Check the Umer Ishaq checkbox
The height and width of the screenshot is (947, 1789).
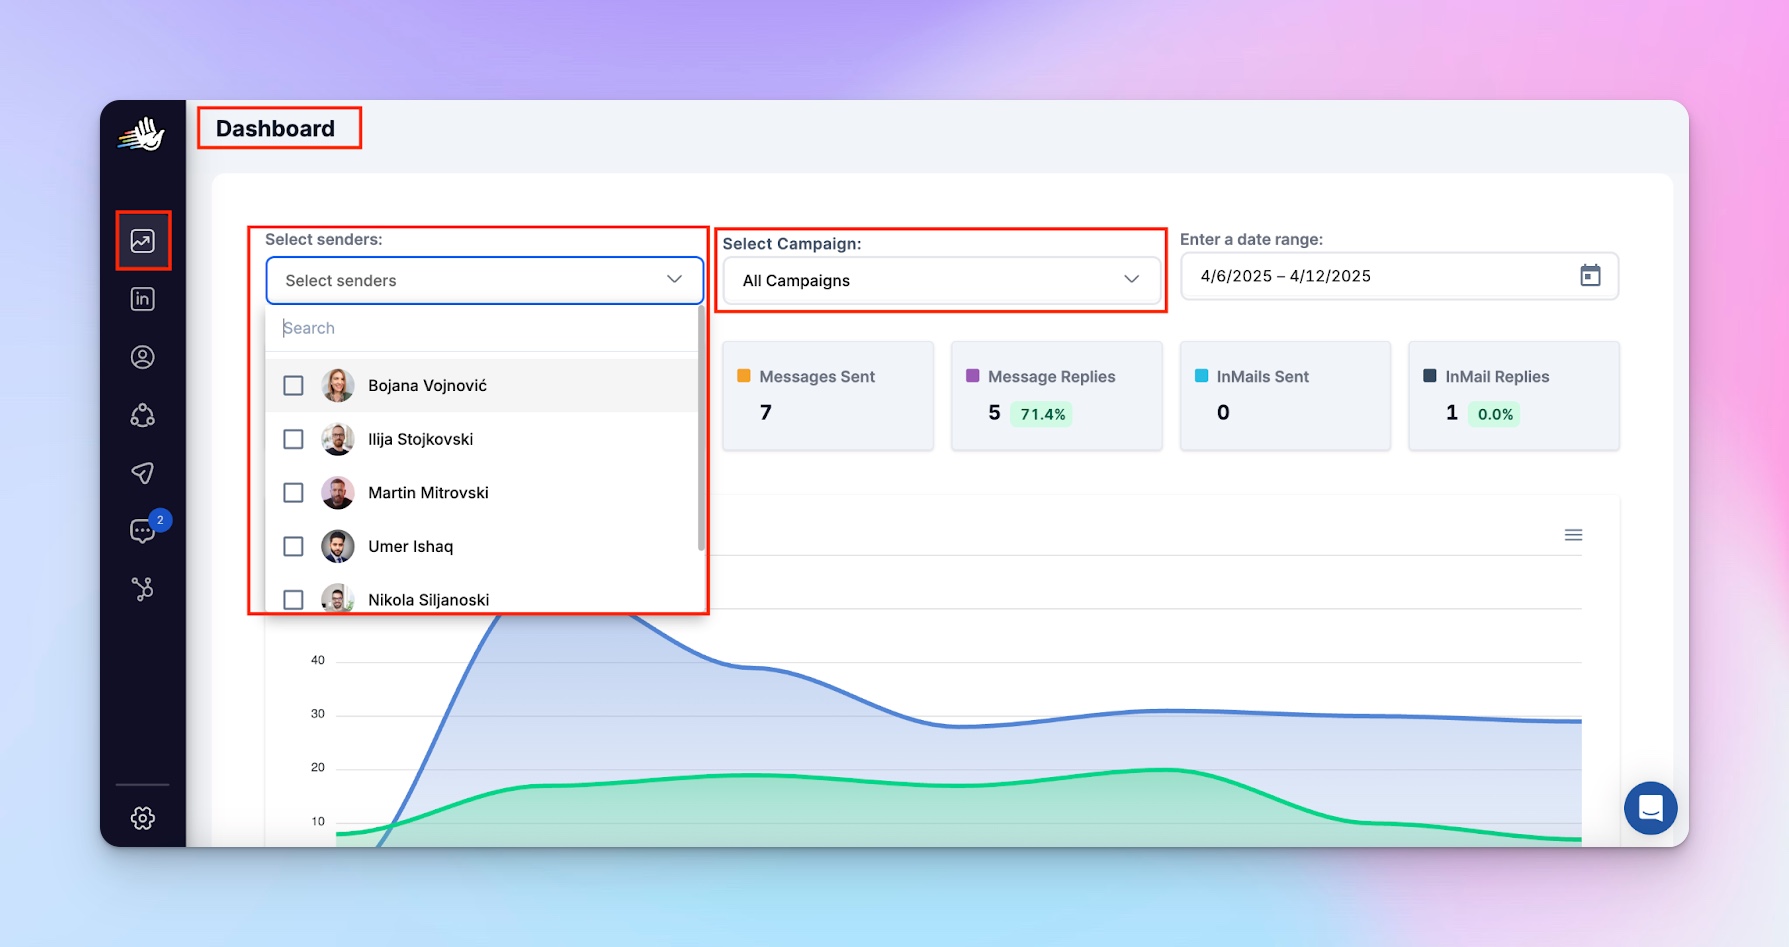(x=293, y=547)
